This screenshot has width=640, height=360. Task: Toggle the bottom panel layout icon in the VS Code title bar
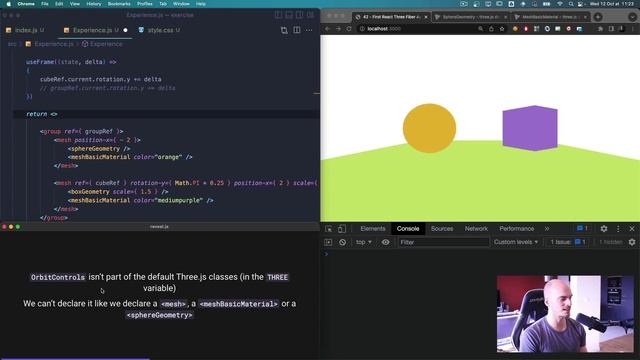tap(289, 15)
